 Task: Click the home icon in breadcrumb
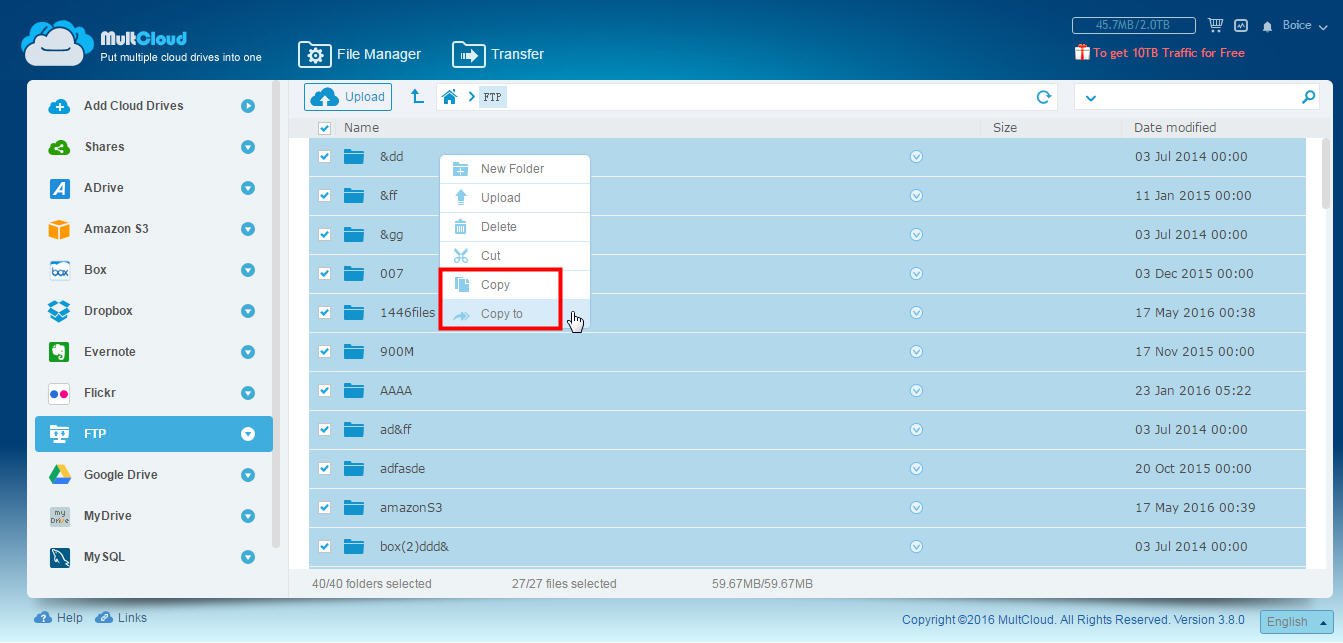click(450, 97)
